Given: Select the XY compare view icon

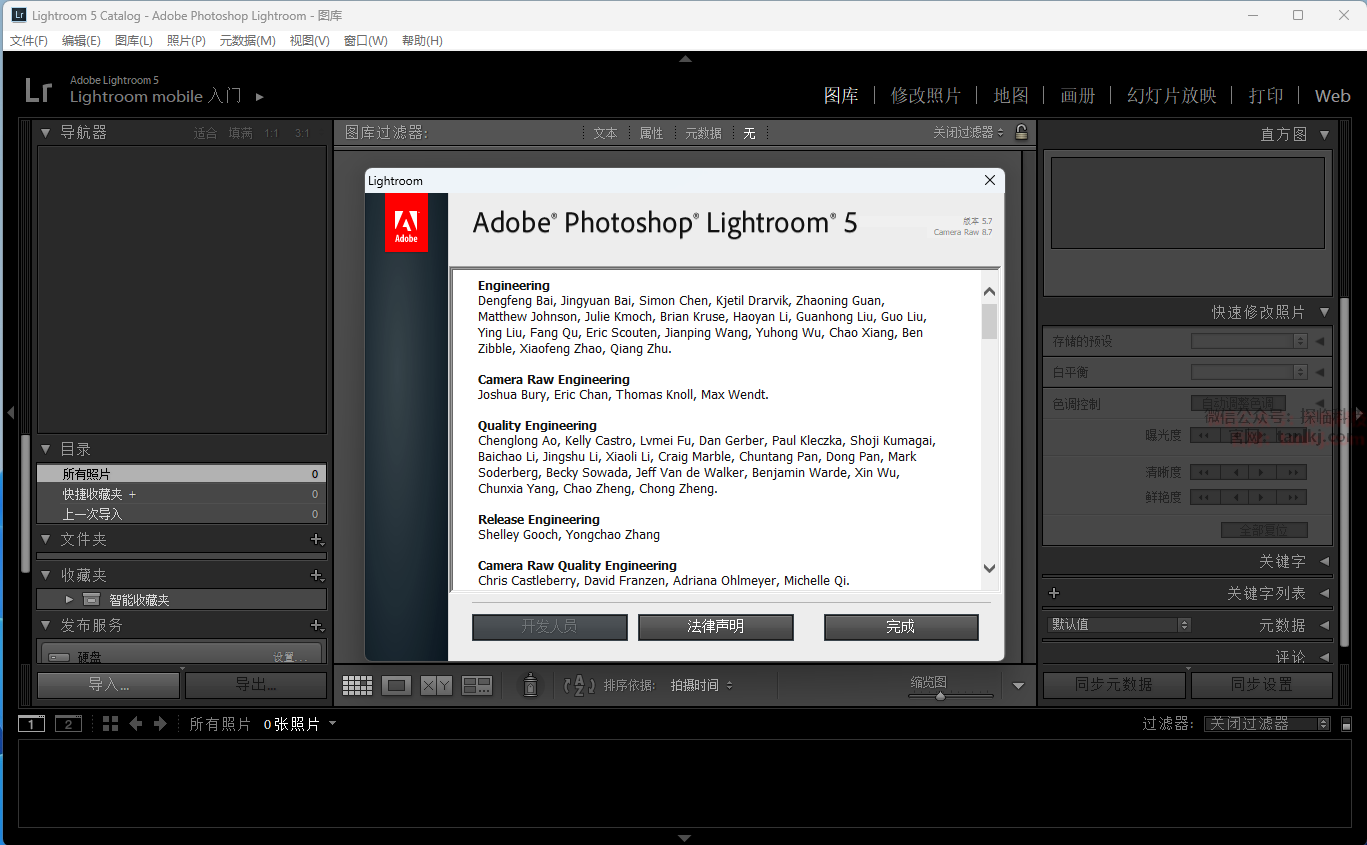Looking at the screenshot, I should pos(436,685).
